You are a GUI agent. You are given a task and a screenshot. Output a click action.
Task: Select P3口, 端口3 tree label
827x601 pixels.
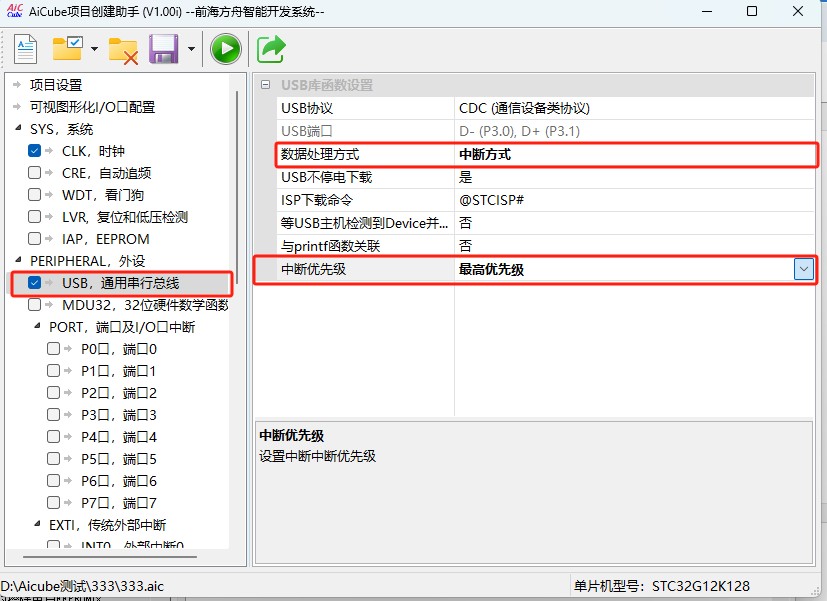click(x=119, y=415)
